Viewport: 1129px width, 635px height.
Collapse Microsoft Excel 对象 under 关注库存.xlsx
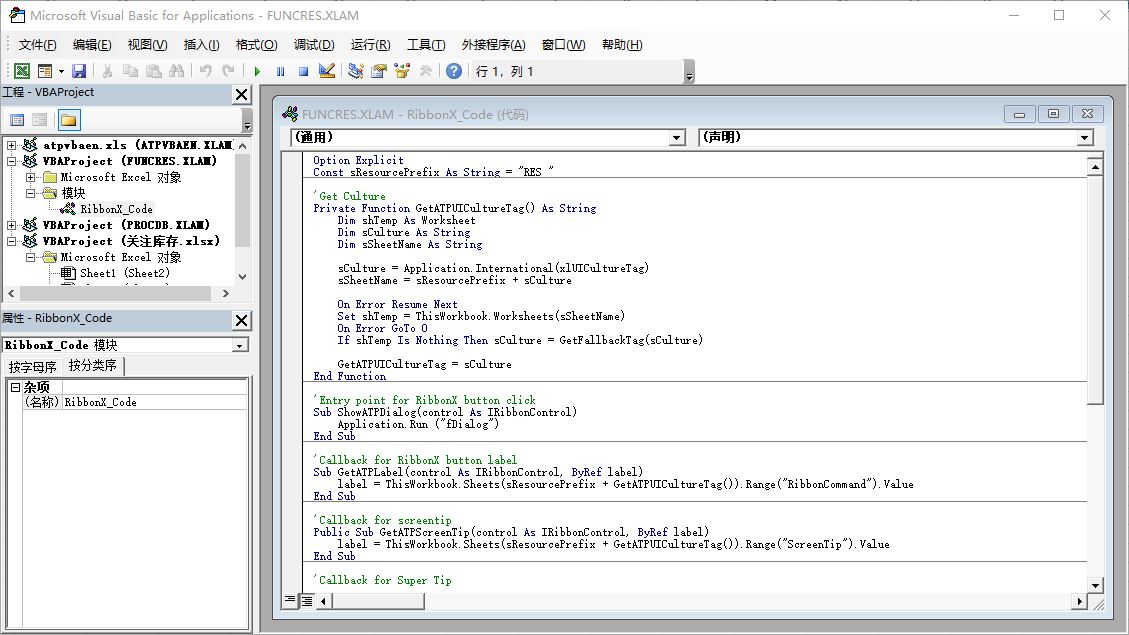click(x=30, y=257)
